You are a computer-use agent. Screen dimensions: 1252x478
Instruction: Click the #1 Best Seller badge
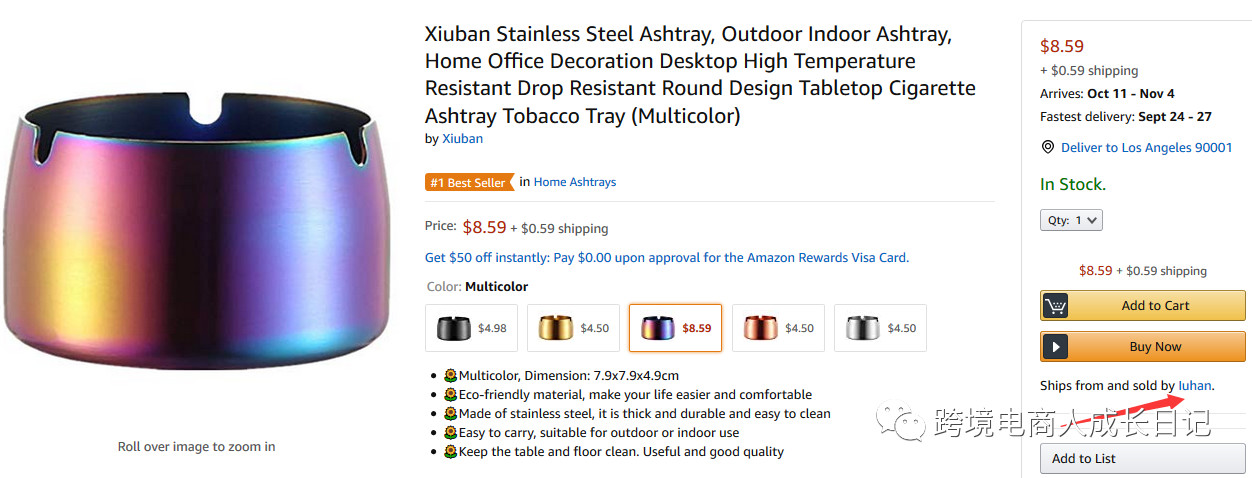467,182
